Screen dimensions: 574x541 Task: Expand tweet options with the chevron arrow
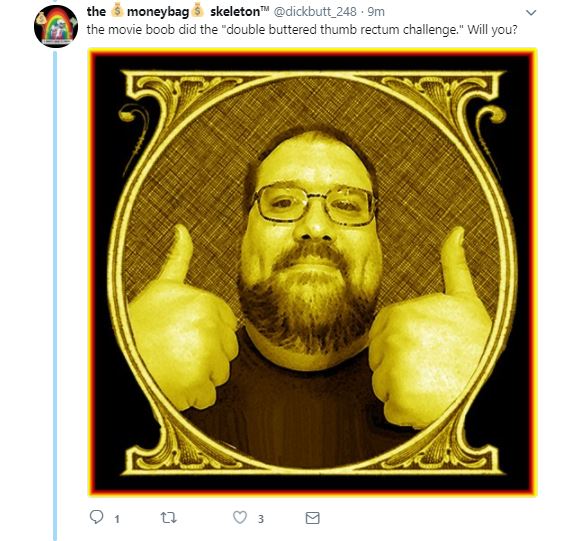[x=531, y=12]
